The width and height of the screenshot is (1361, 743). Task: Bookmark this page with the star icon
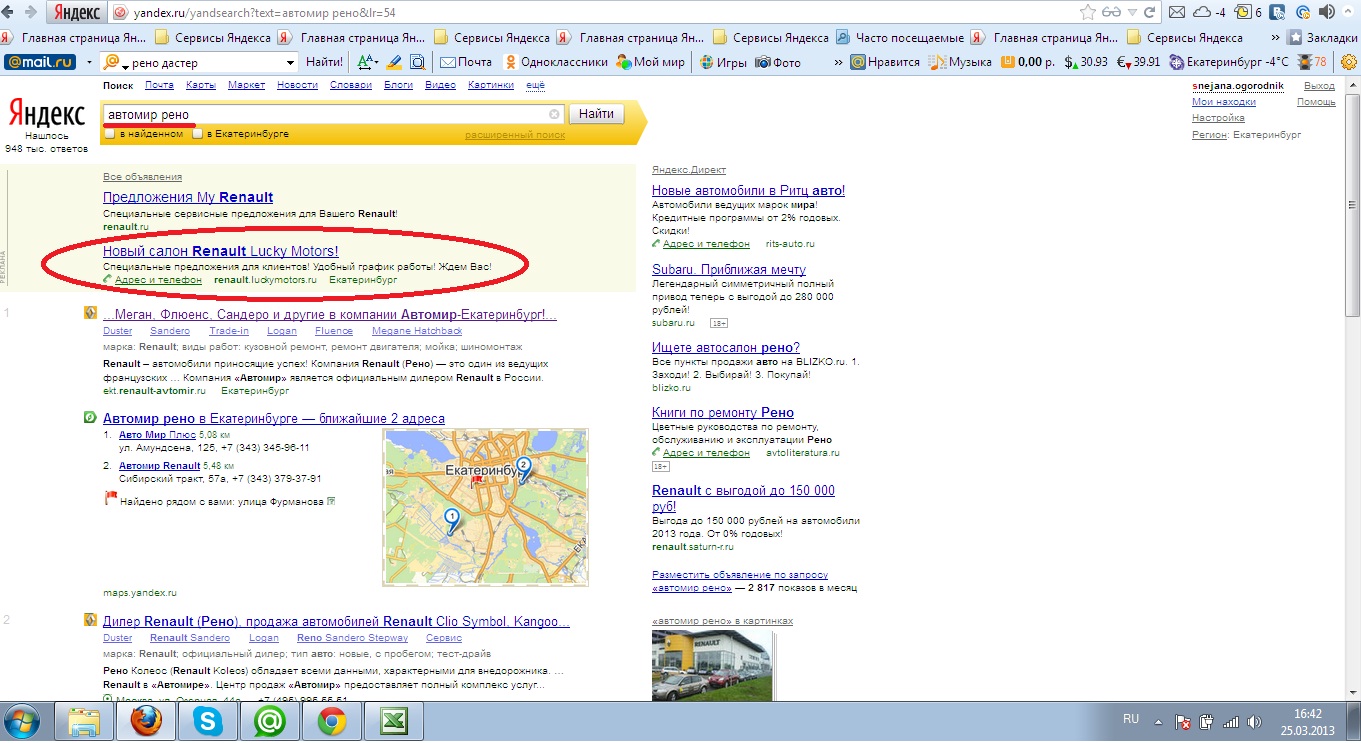tap(1088, 13)
